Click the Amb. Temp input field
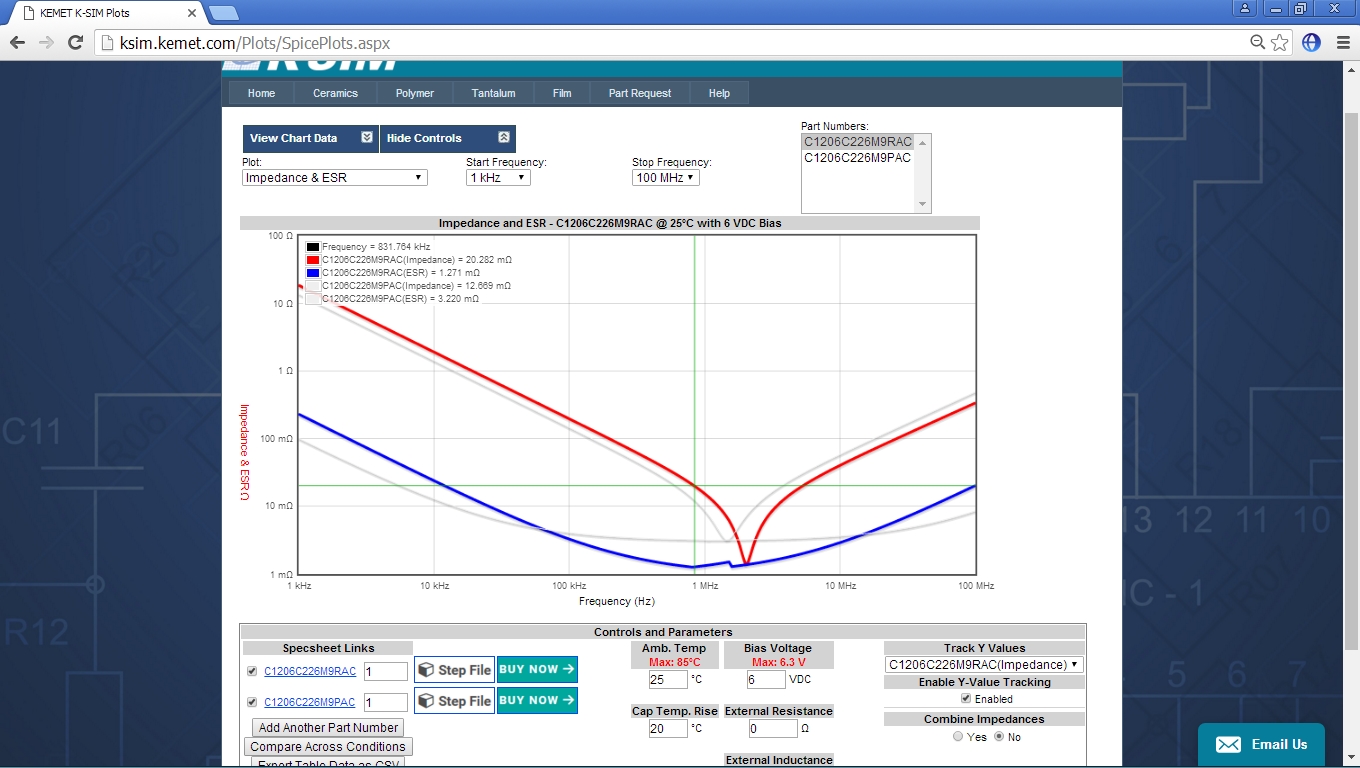The height and width of the screenshot is (768, 1360). coord(668,680)
